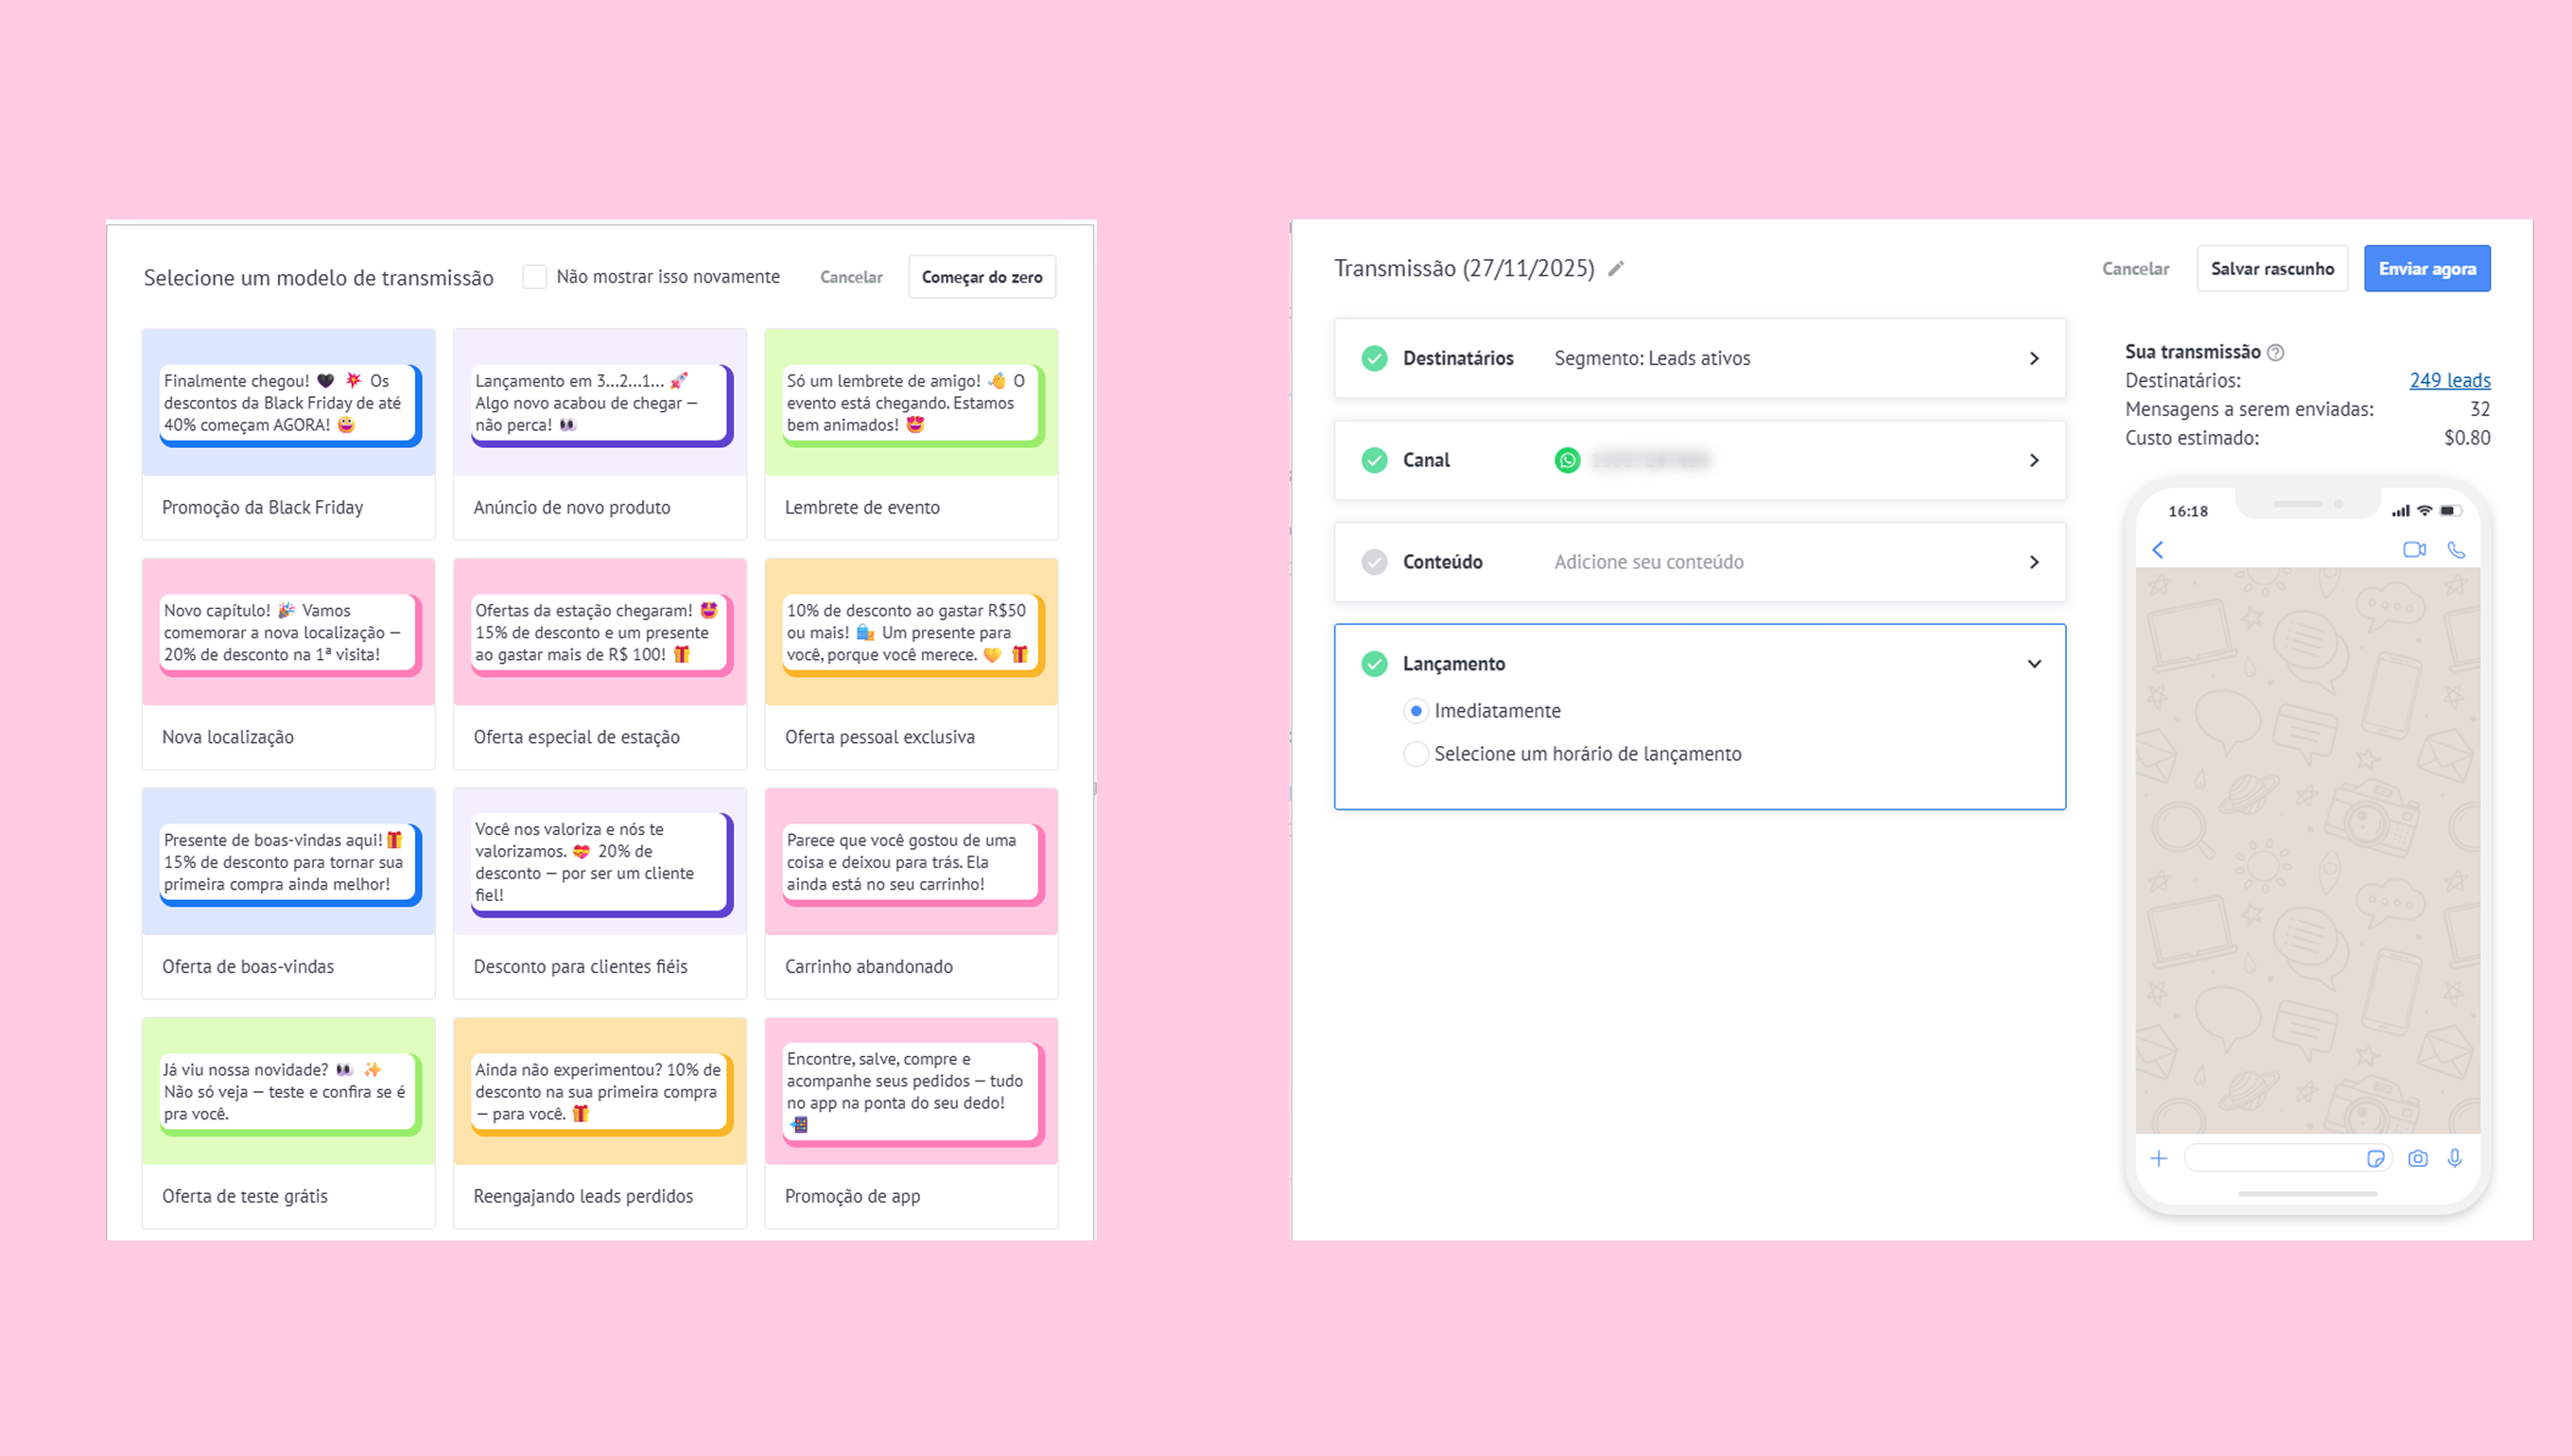The width and height of the screenshot is (2572, 1456).
Task: Tap the plus icon in phone preview
Action: pyautogui.click(x=2159, y=1159)
